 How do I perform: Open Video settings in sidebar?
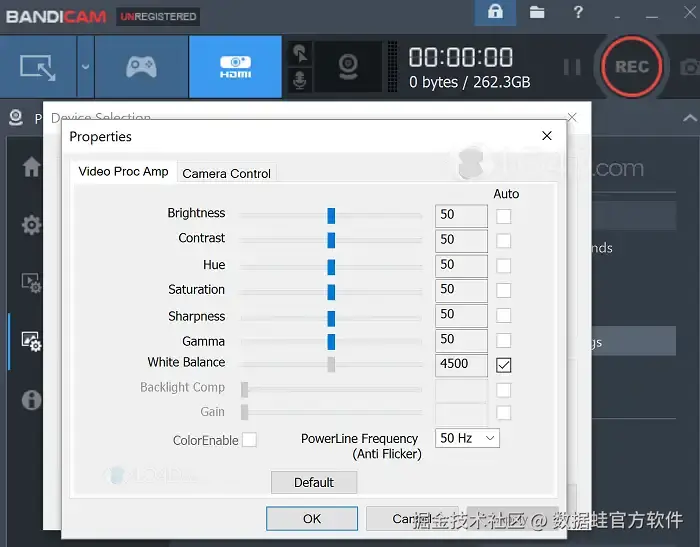(31, 283)
